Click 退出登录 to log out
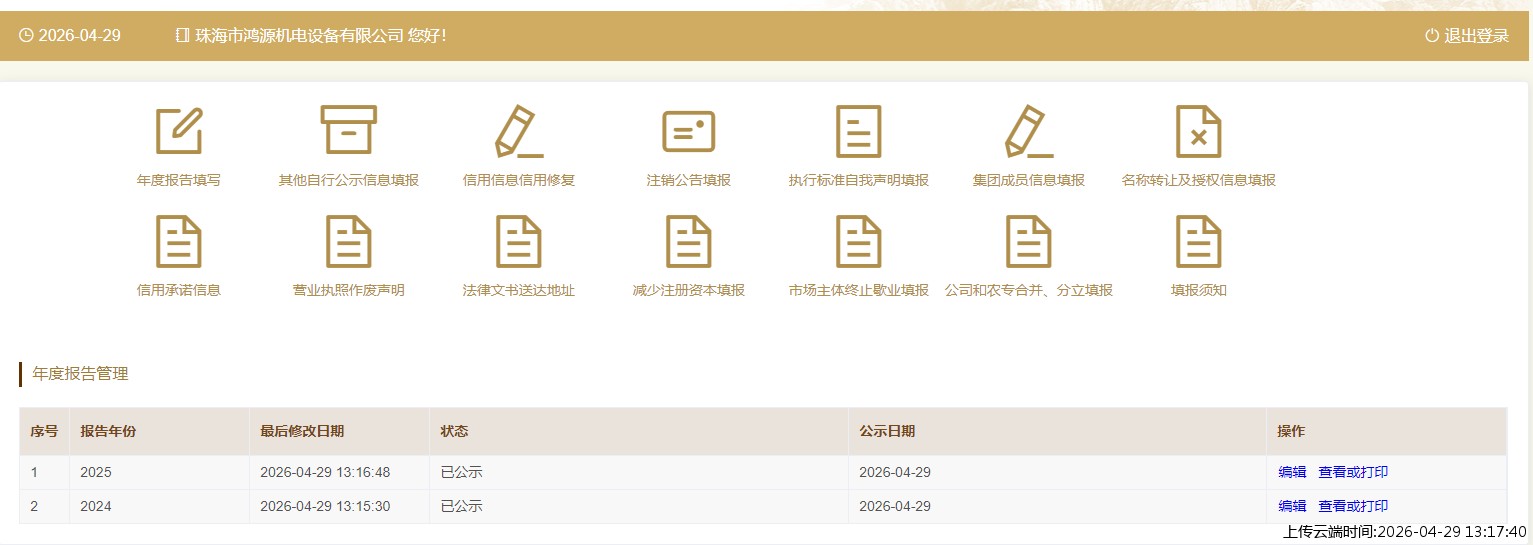Image resolution: width=1533 pixels, height=545 pixels. [x=1467, y=36]
